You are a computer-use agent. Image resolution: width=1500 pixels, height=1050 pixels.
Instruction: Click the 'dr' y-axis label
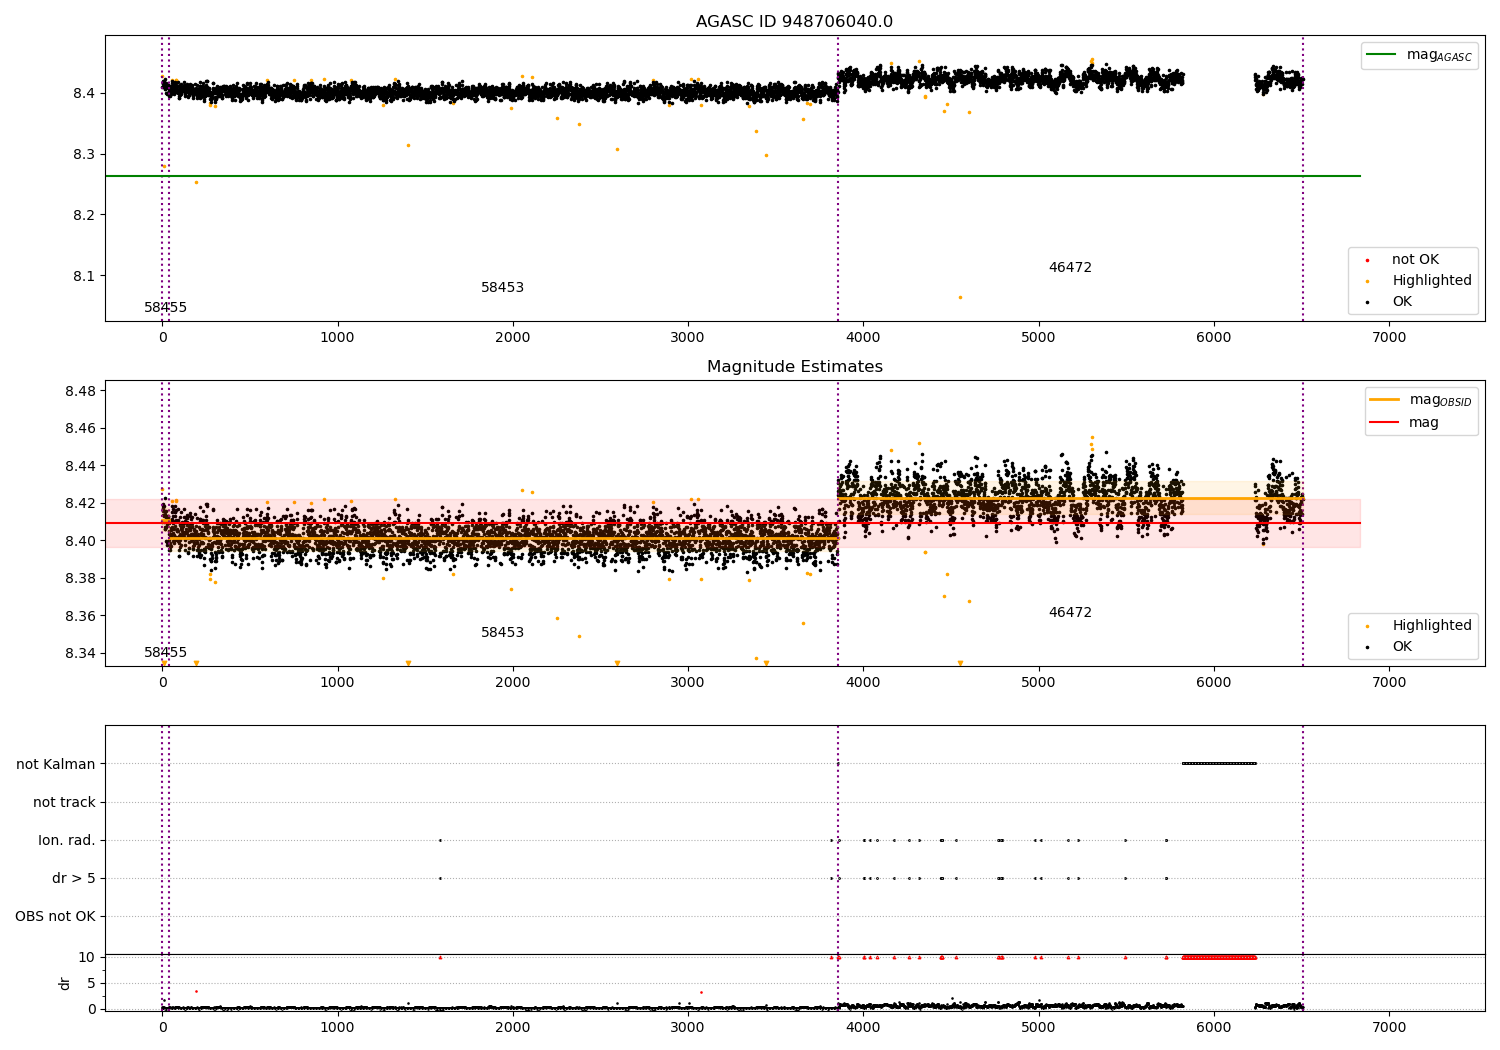click(x=65, y=983)
